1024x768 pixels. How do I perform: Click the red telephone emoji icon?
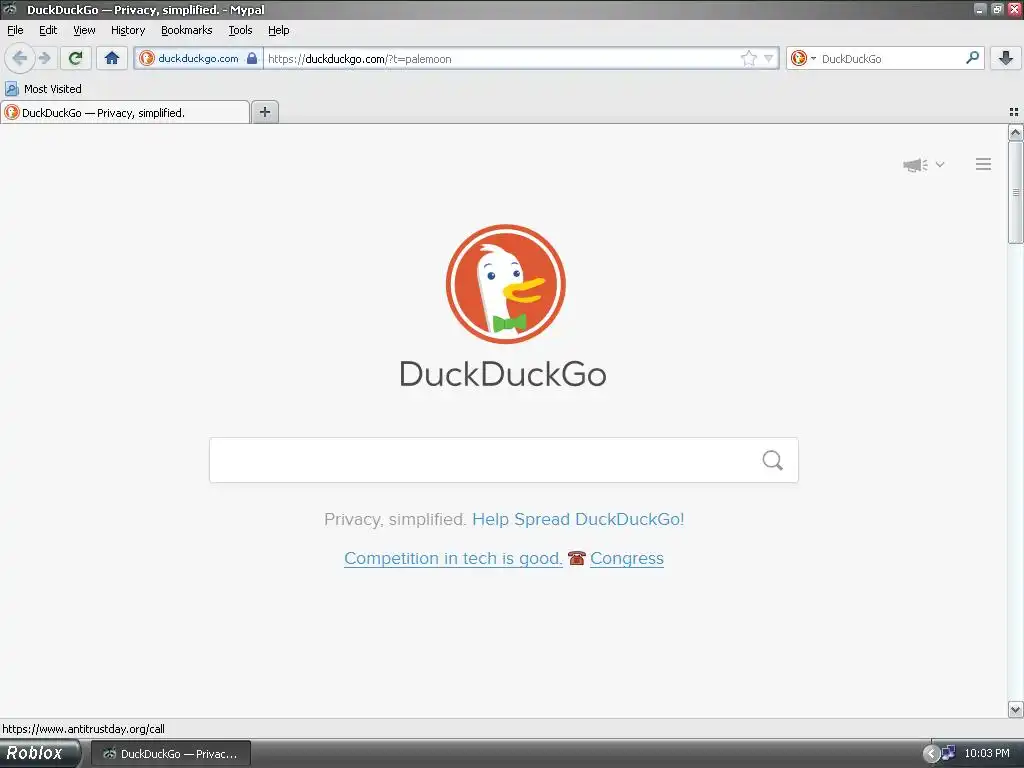577,558
